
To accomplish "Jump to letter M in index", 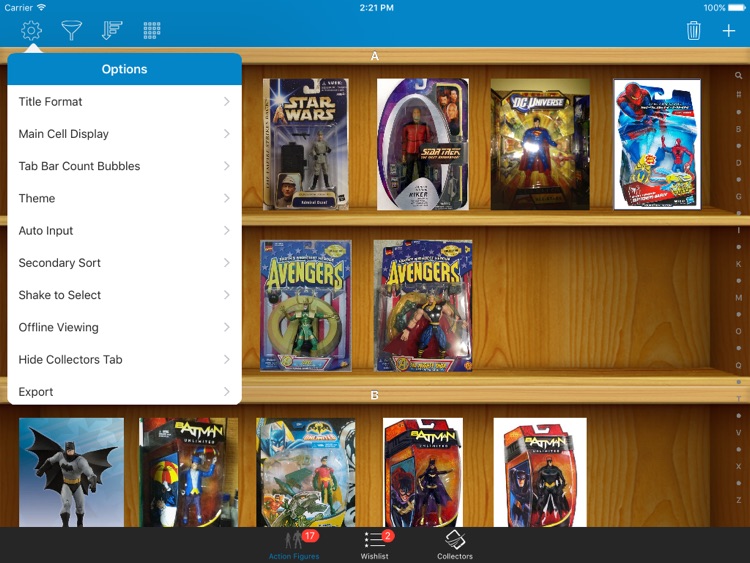I will coord(739,298).
